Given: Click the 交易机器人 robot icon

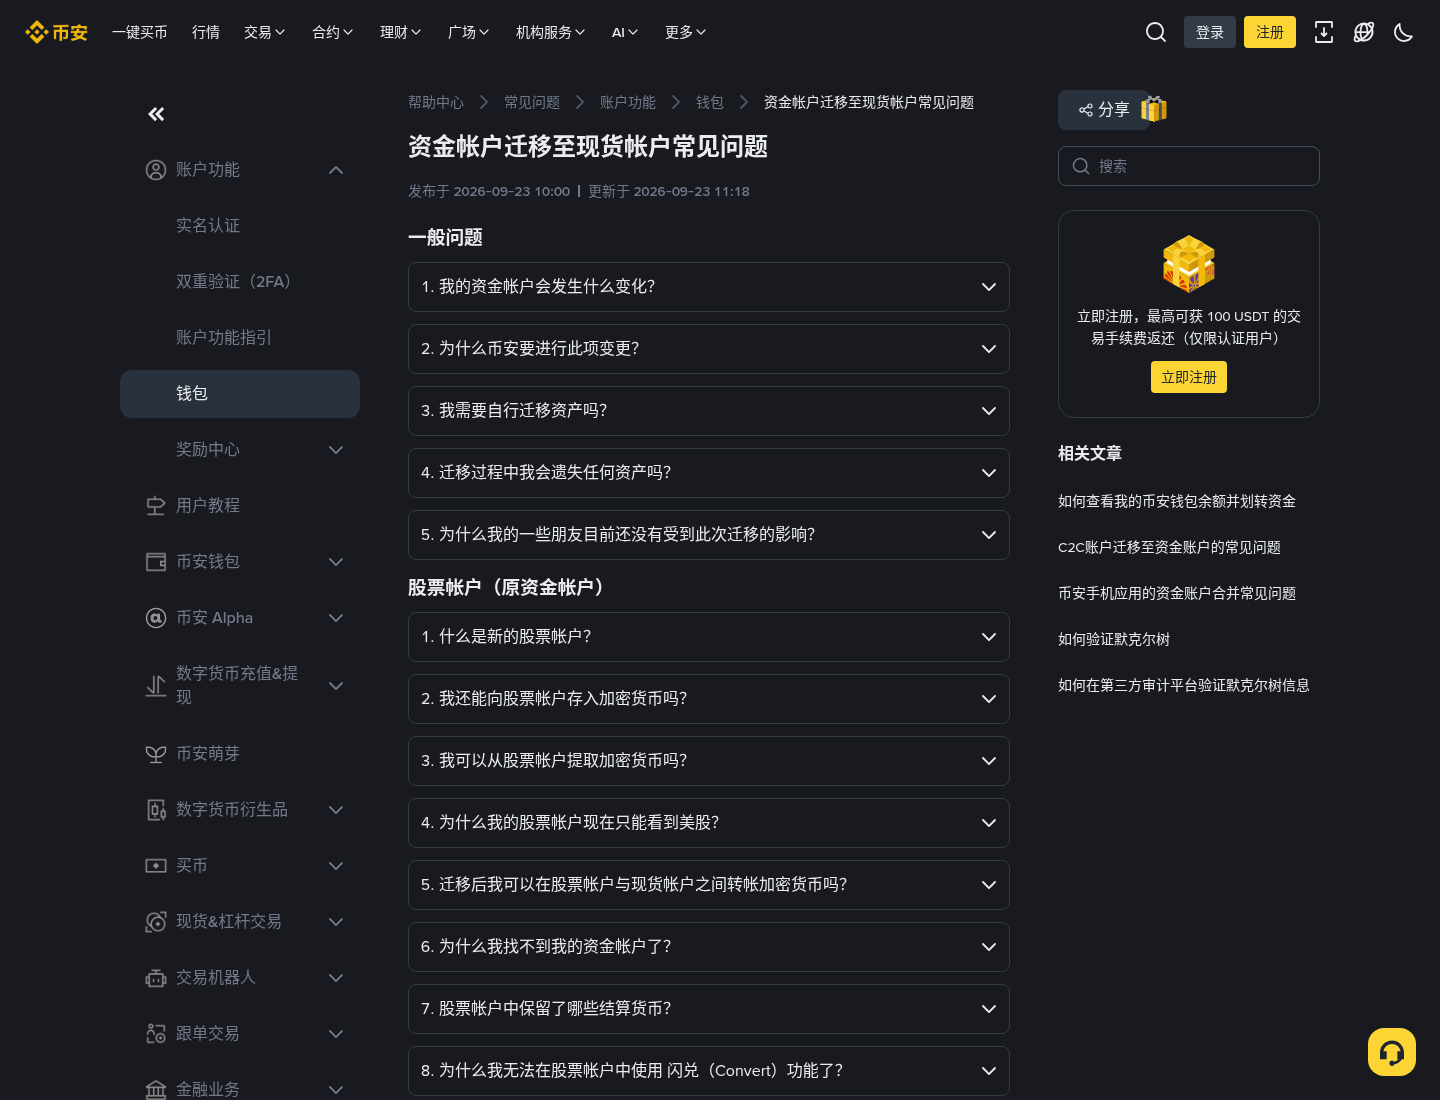Looking at the screenshot, I should (x=156, y=978).
